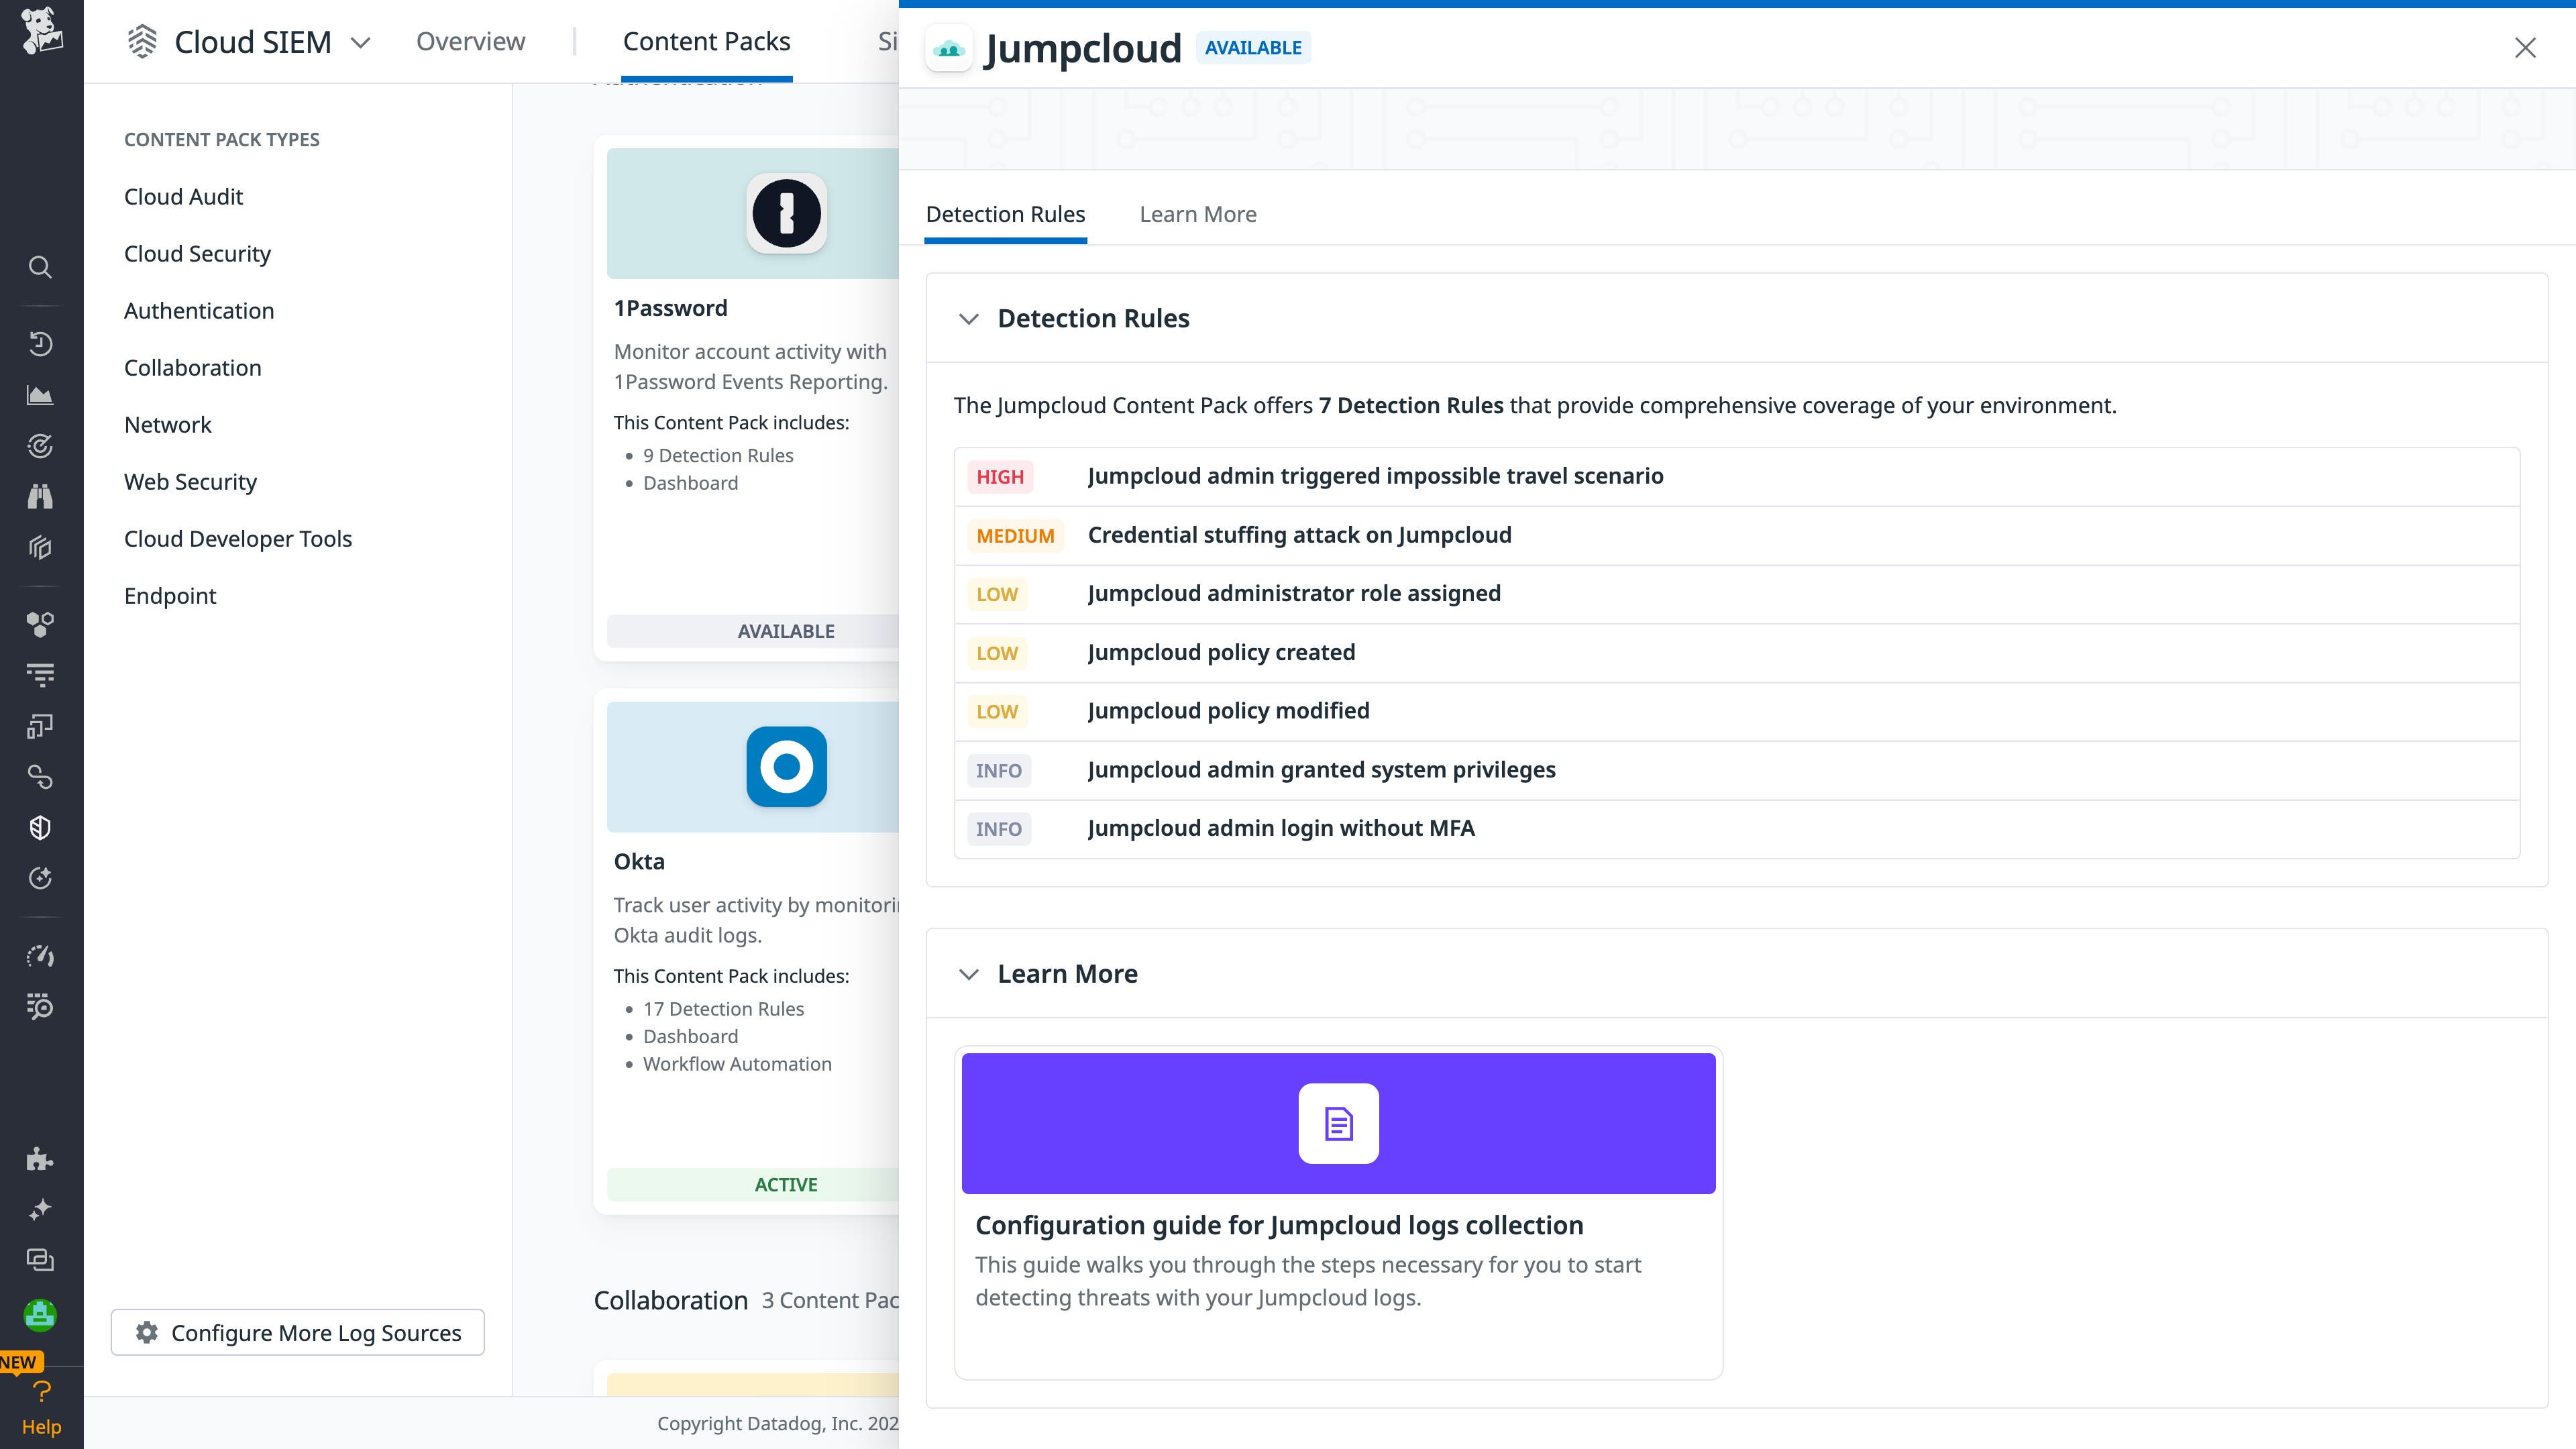
Task: Open global search with the magnifying glass icon
Action: click(x=40, y=267)
